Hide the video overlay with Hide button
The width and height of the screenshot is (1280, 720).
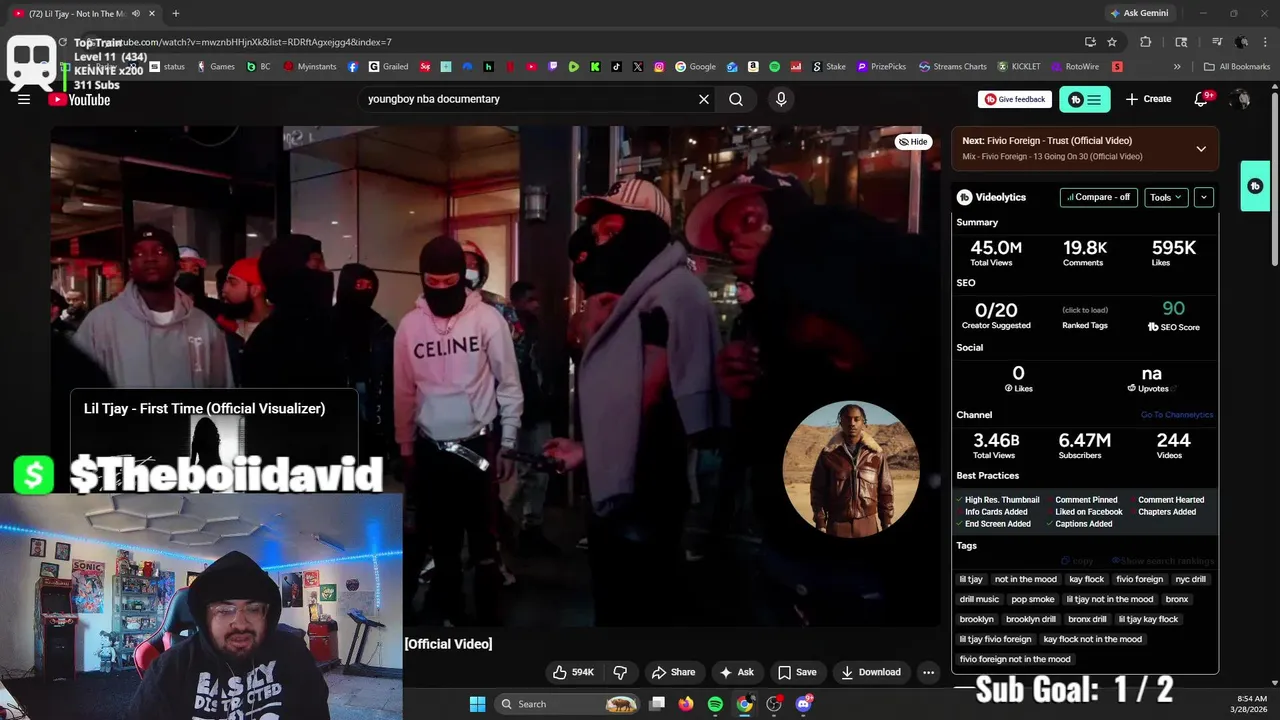[913, 142]
